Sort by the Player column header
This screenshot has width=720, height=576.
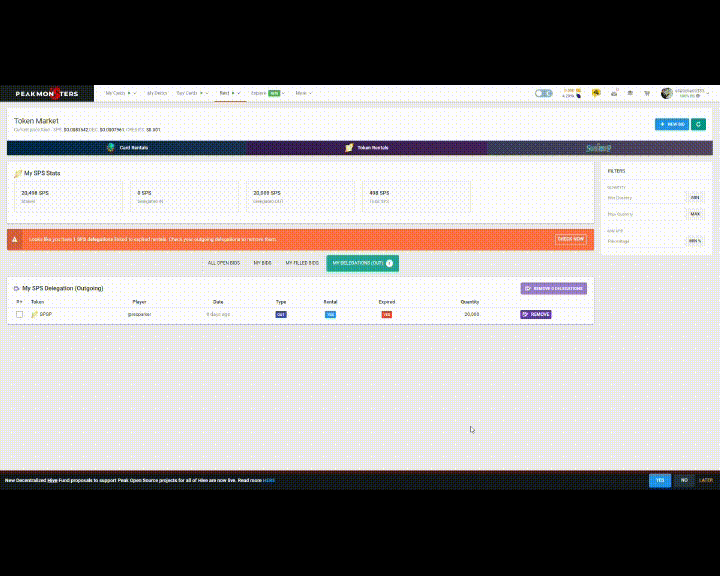click(x=139, y=302)
